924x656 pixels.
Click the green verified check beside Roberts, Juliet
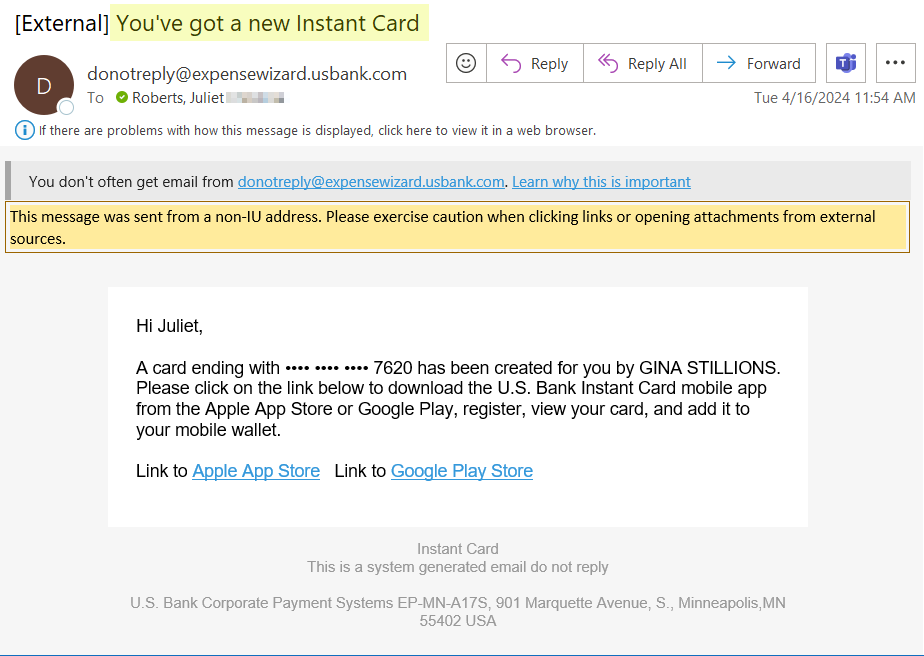(122, 97)
